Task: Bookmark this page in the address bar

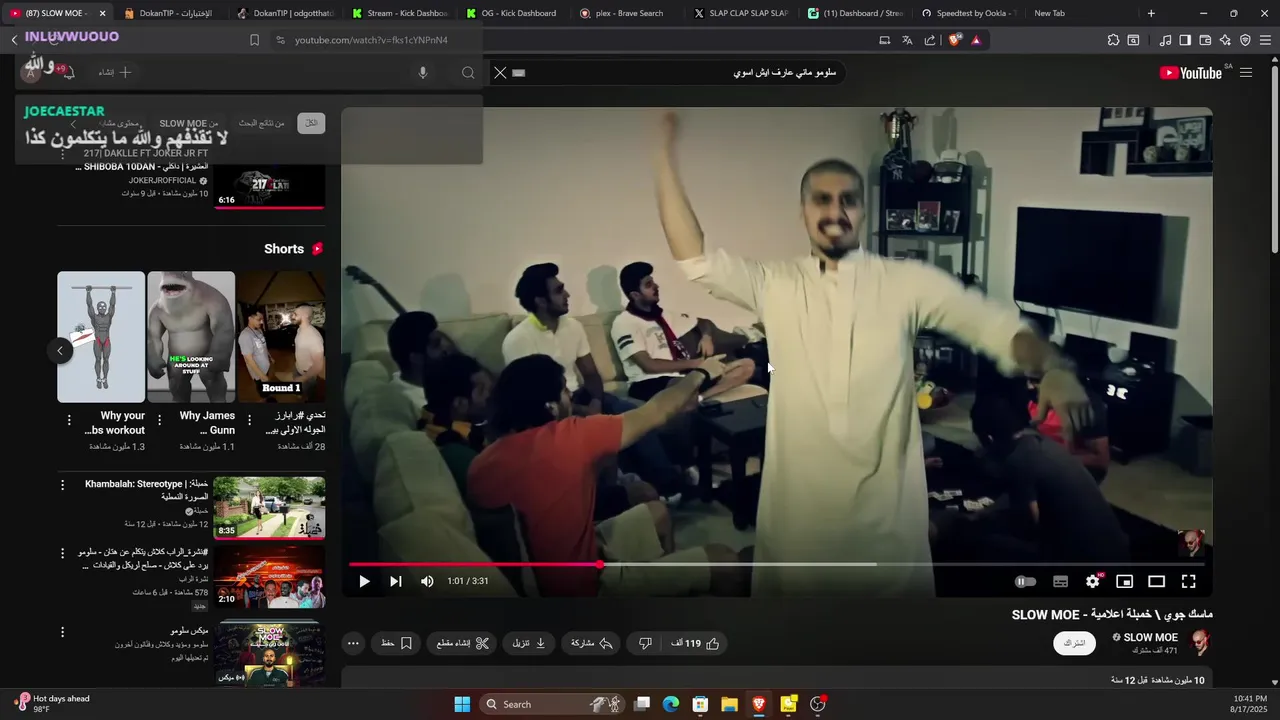Action: pyautogui.click(x=254, y=40)
